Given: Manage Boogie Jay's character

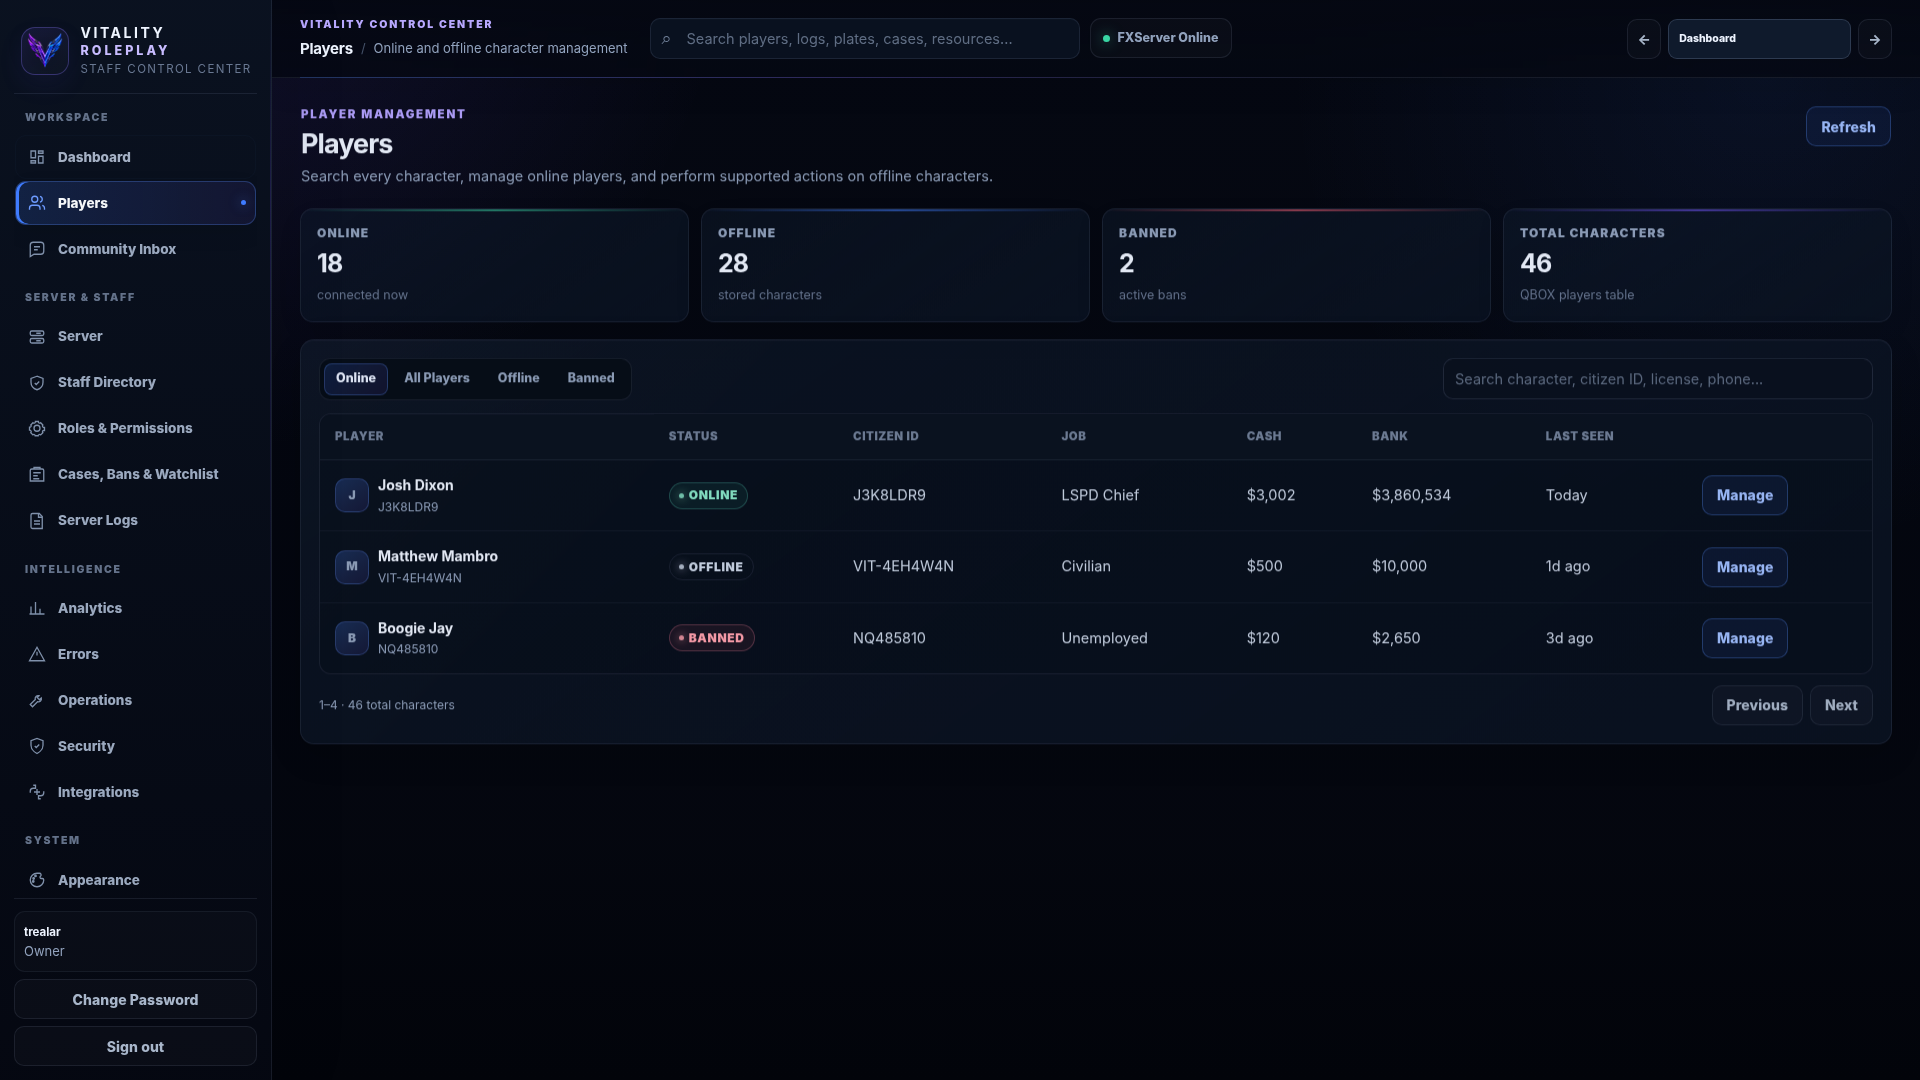Looking at the screenshot, I should [x=1744, y=638].
